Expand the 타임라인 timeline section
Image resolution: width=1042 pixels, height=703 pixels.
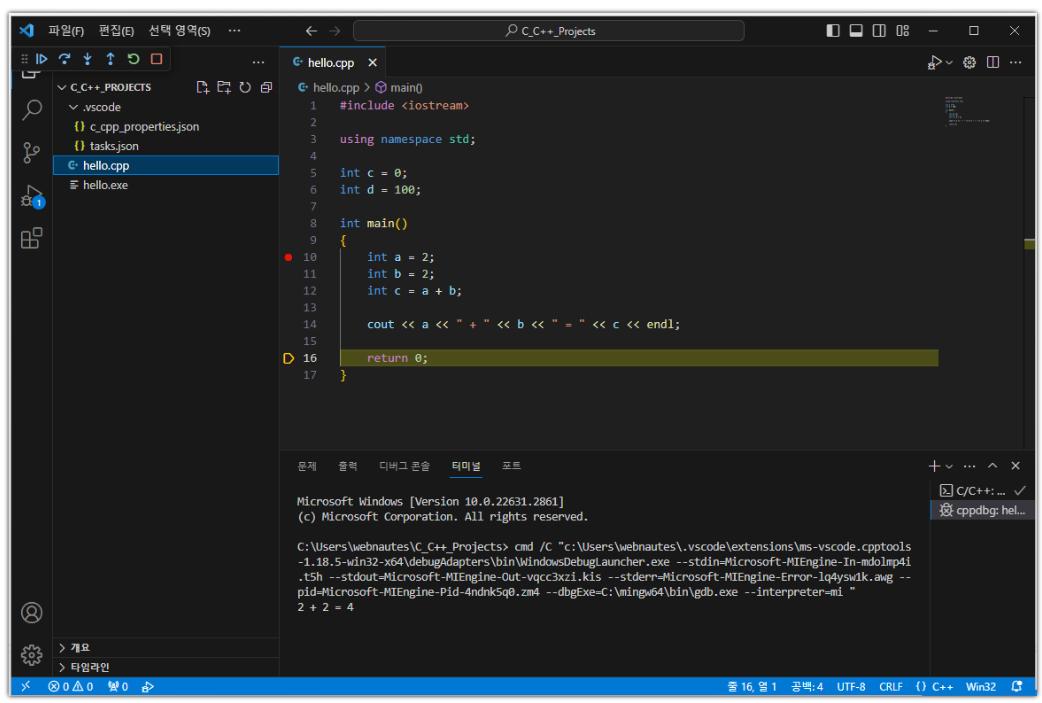(165, 666)
